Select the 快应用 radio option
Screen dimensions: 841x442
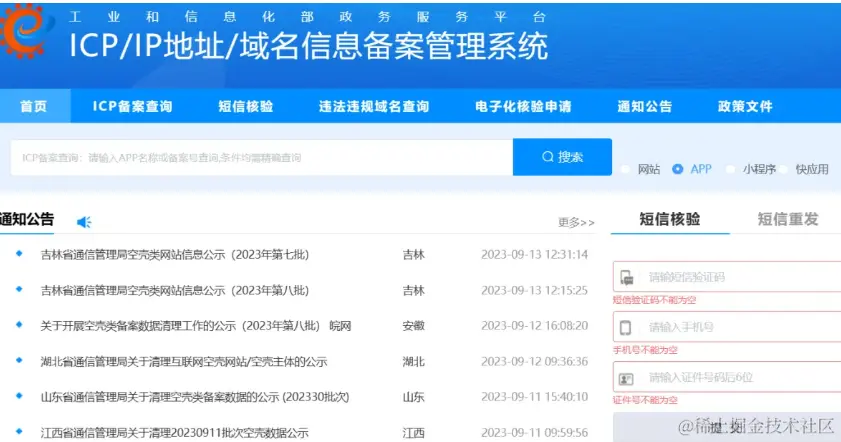[x=785, y=169]
